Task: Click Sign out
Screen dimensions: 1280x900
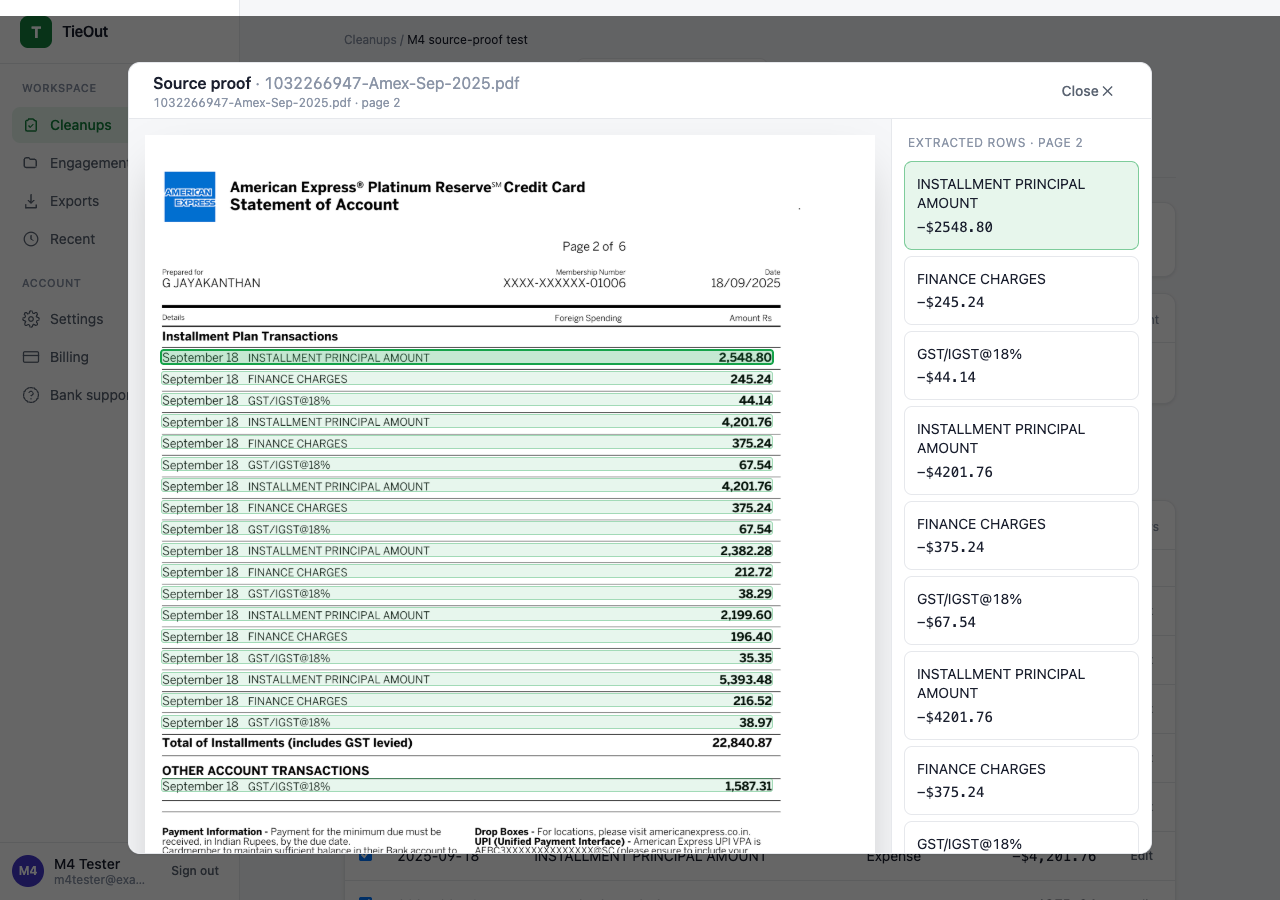Action: pyautogui.click(x=195, y=871)
